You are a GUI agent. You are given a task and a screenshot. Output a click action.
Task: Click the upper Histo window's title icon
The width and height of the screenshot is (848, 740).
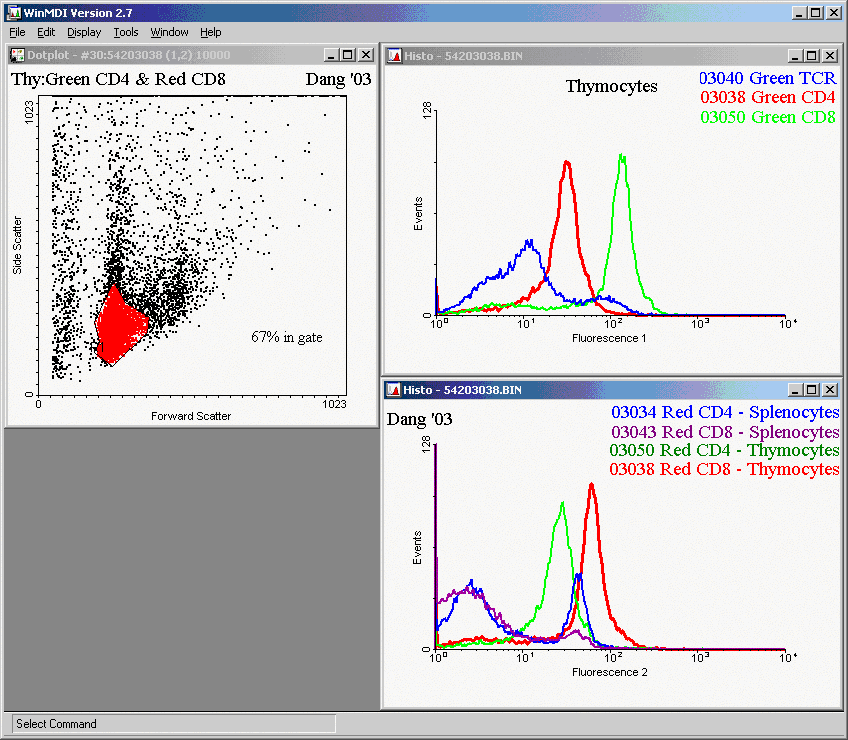(394, 55)
